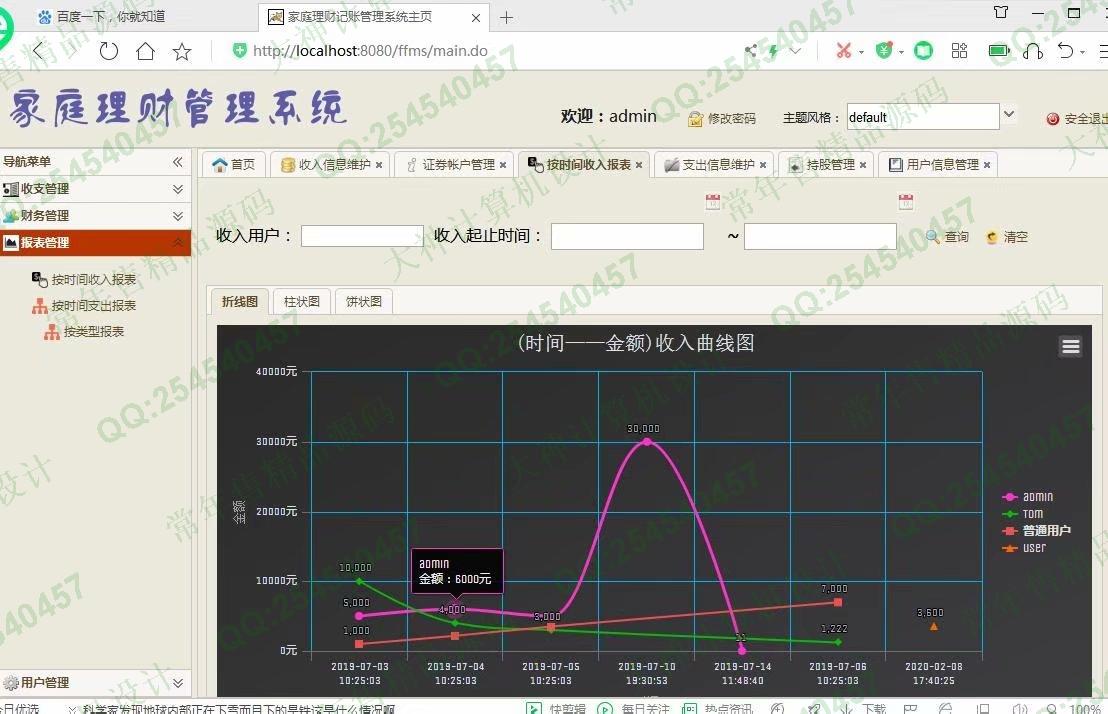1108x714 pixels.
Task: Select the 饼图 pie chart tab
Action: pos(364,301)
